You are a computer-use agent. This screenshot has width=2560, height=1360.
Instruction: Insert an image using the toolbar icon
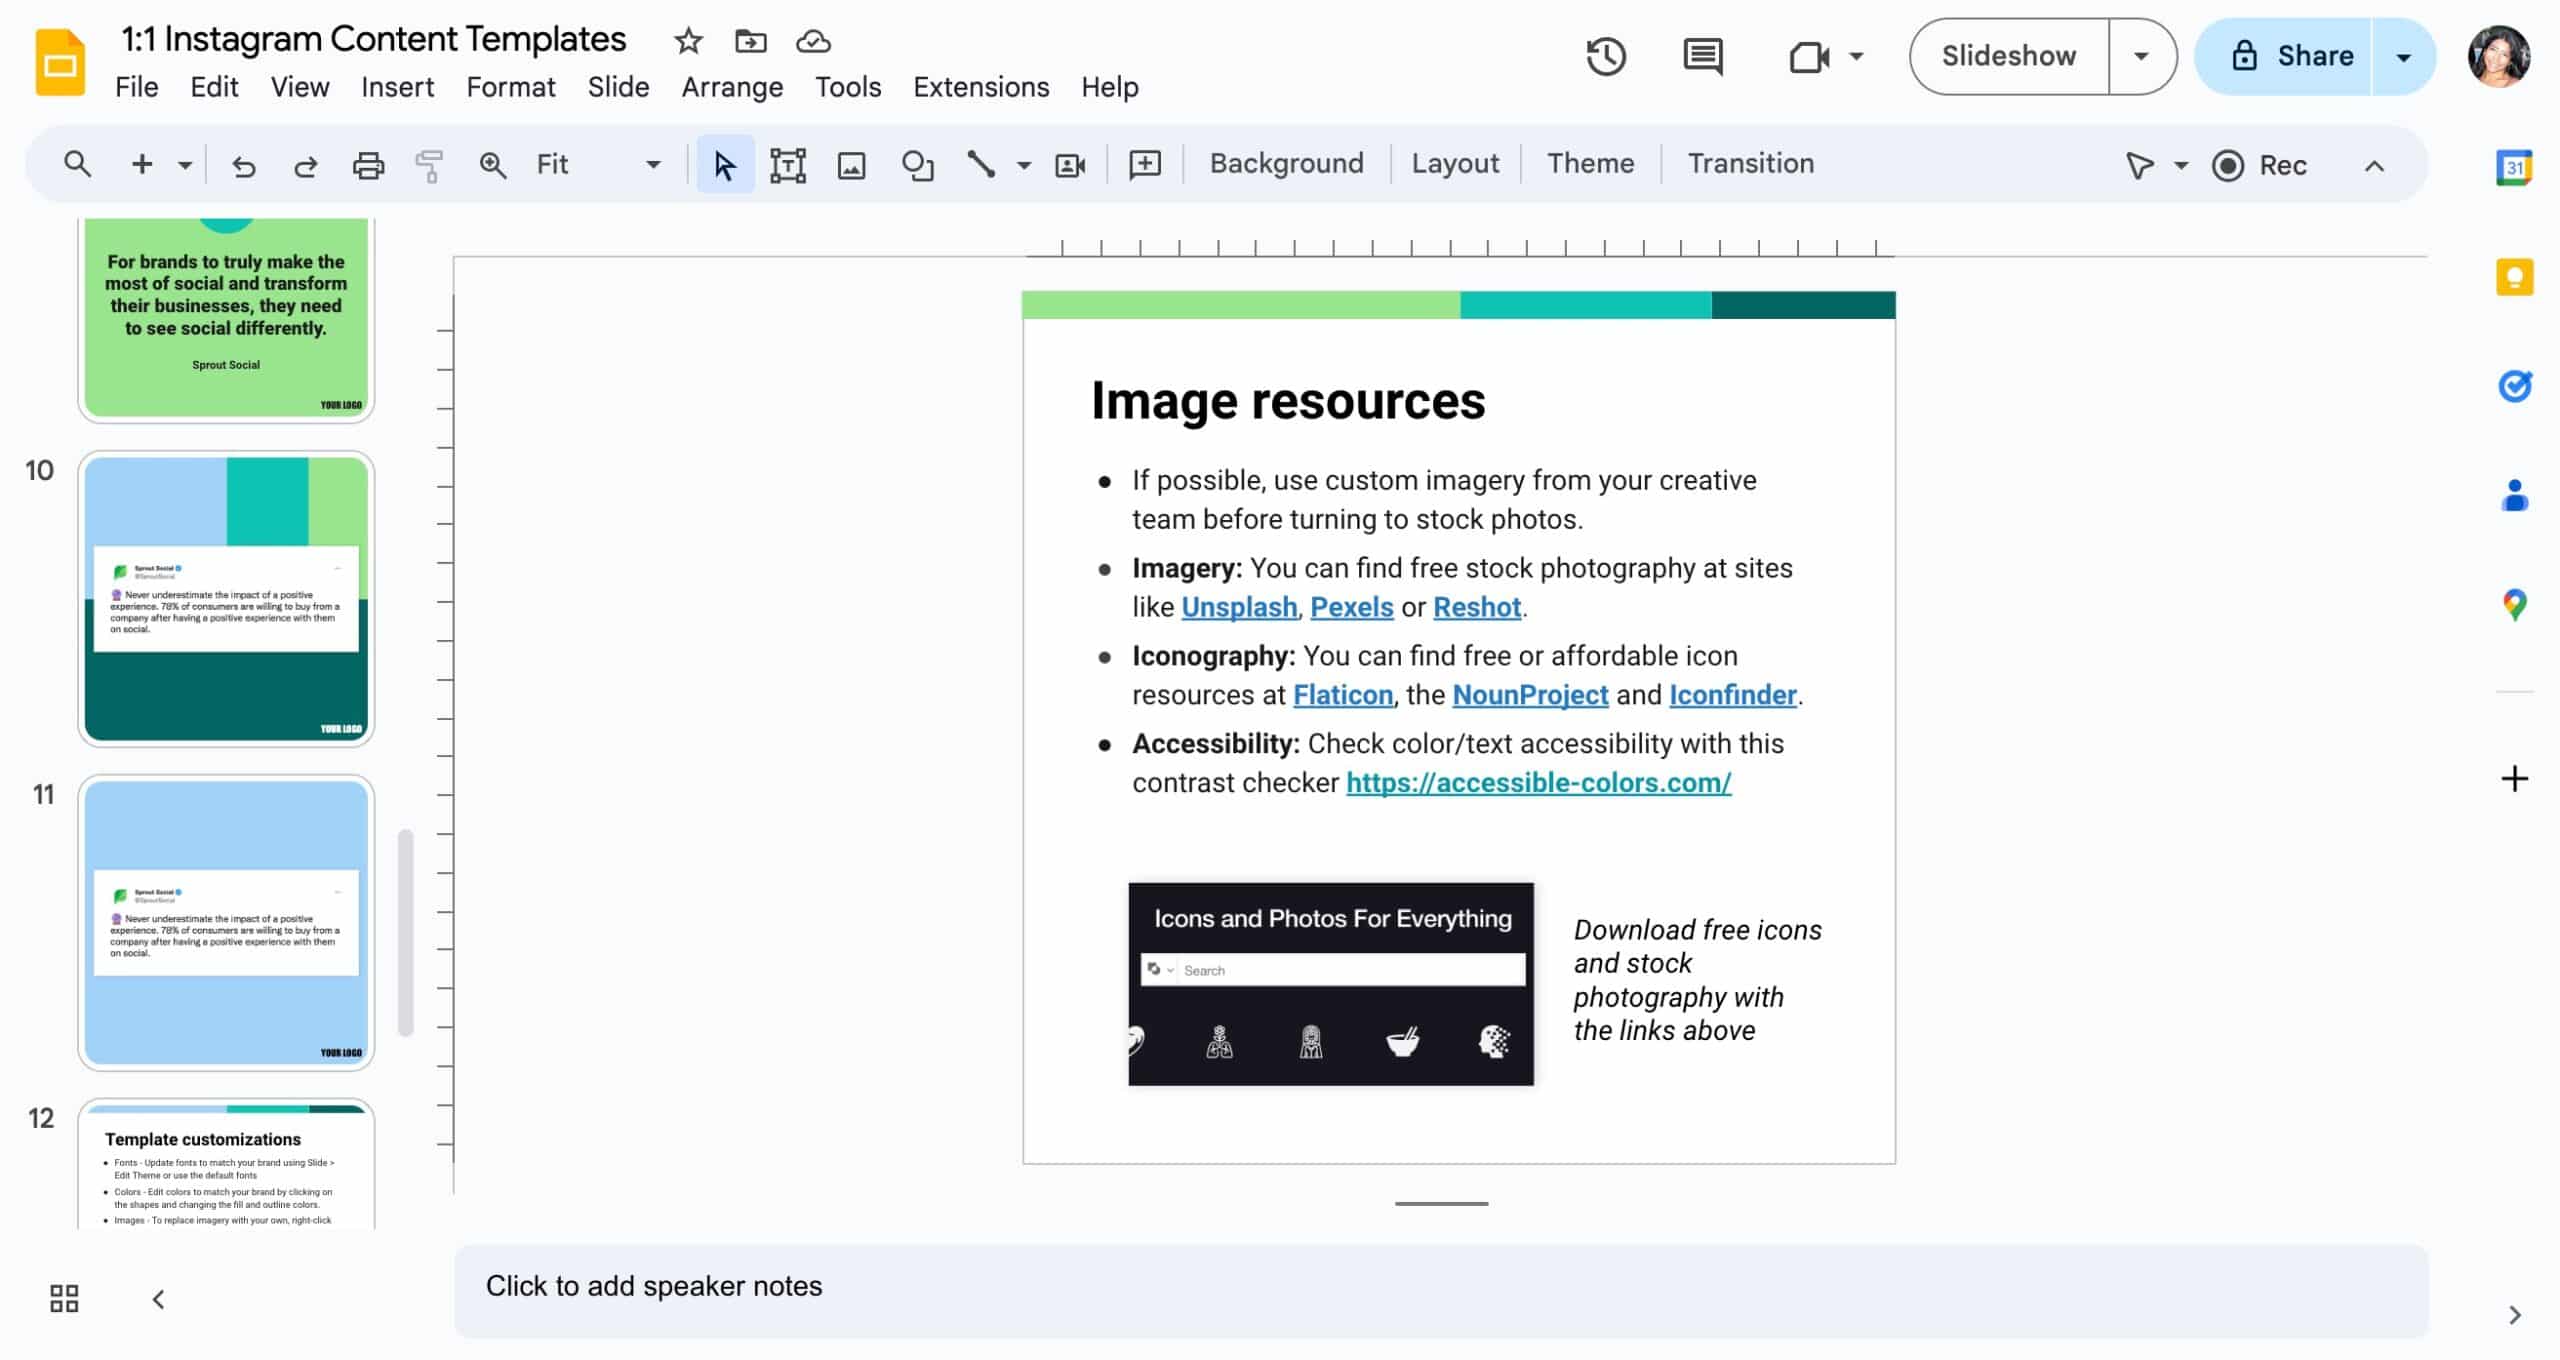[x=851, y=164]
